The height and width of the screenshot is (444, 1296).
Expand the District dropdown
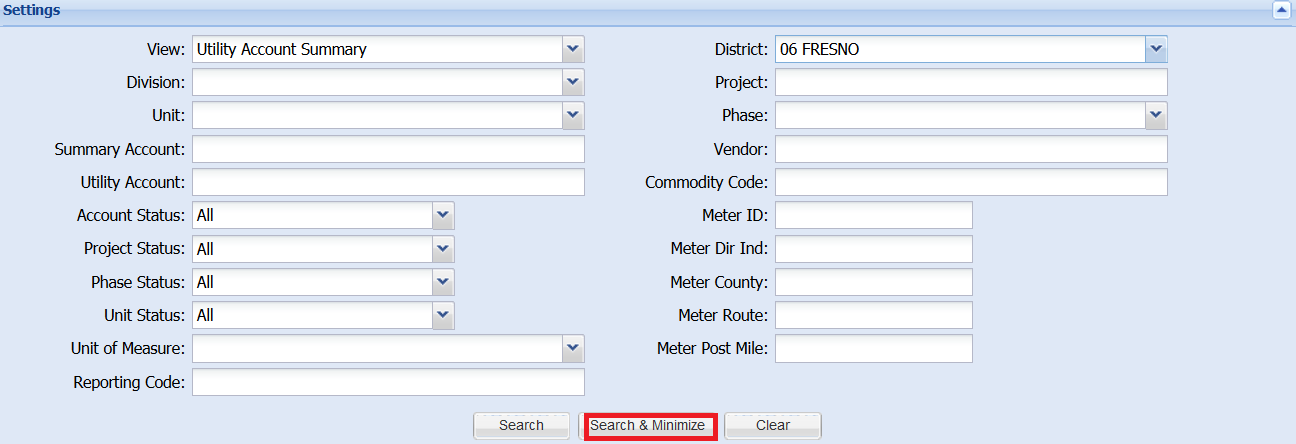coord(1155,49)
